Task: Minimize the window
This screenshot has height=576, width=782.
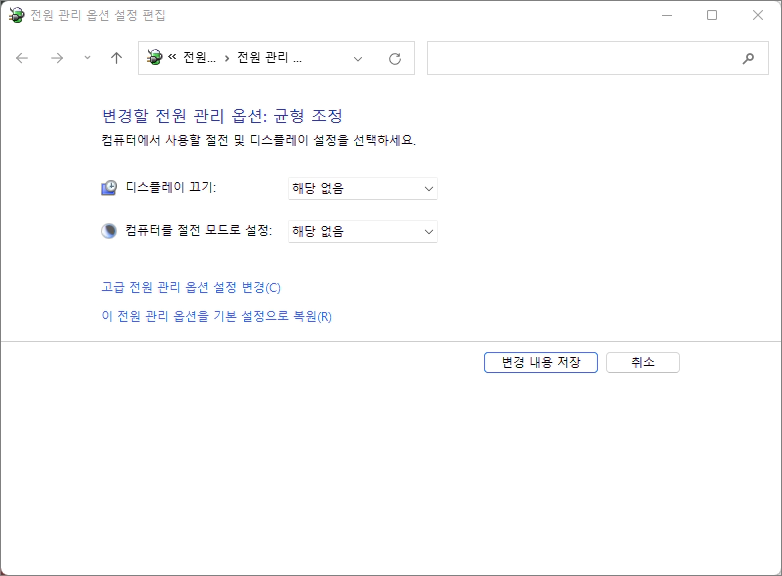Action: 667,15
